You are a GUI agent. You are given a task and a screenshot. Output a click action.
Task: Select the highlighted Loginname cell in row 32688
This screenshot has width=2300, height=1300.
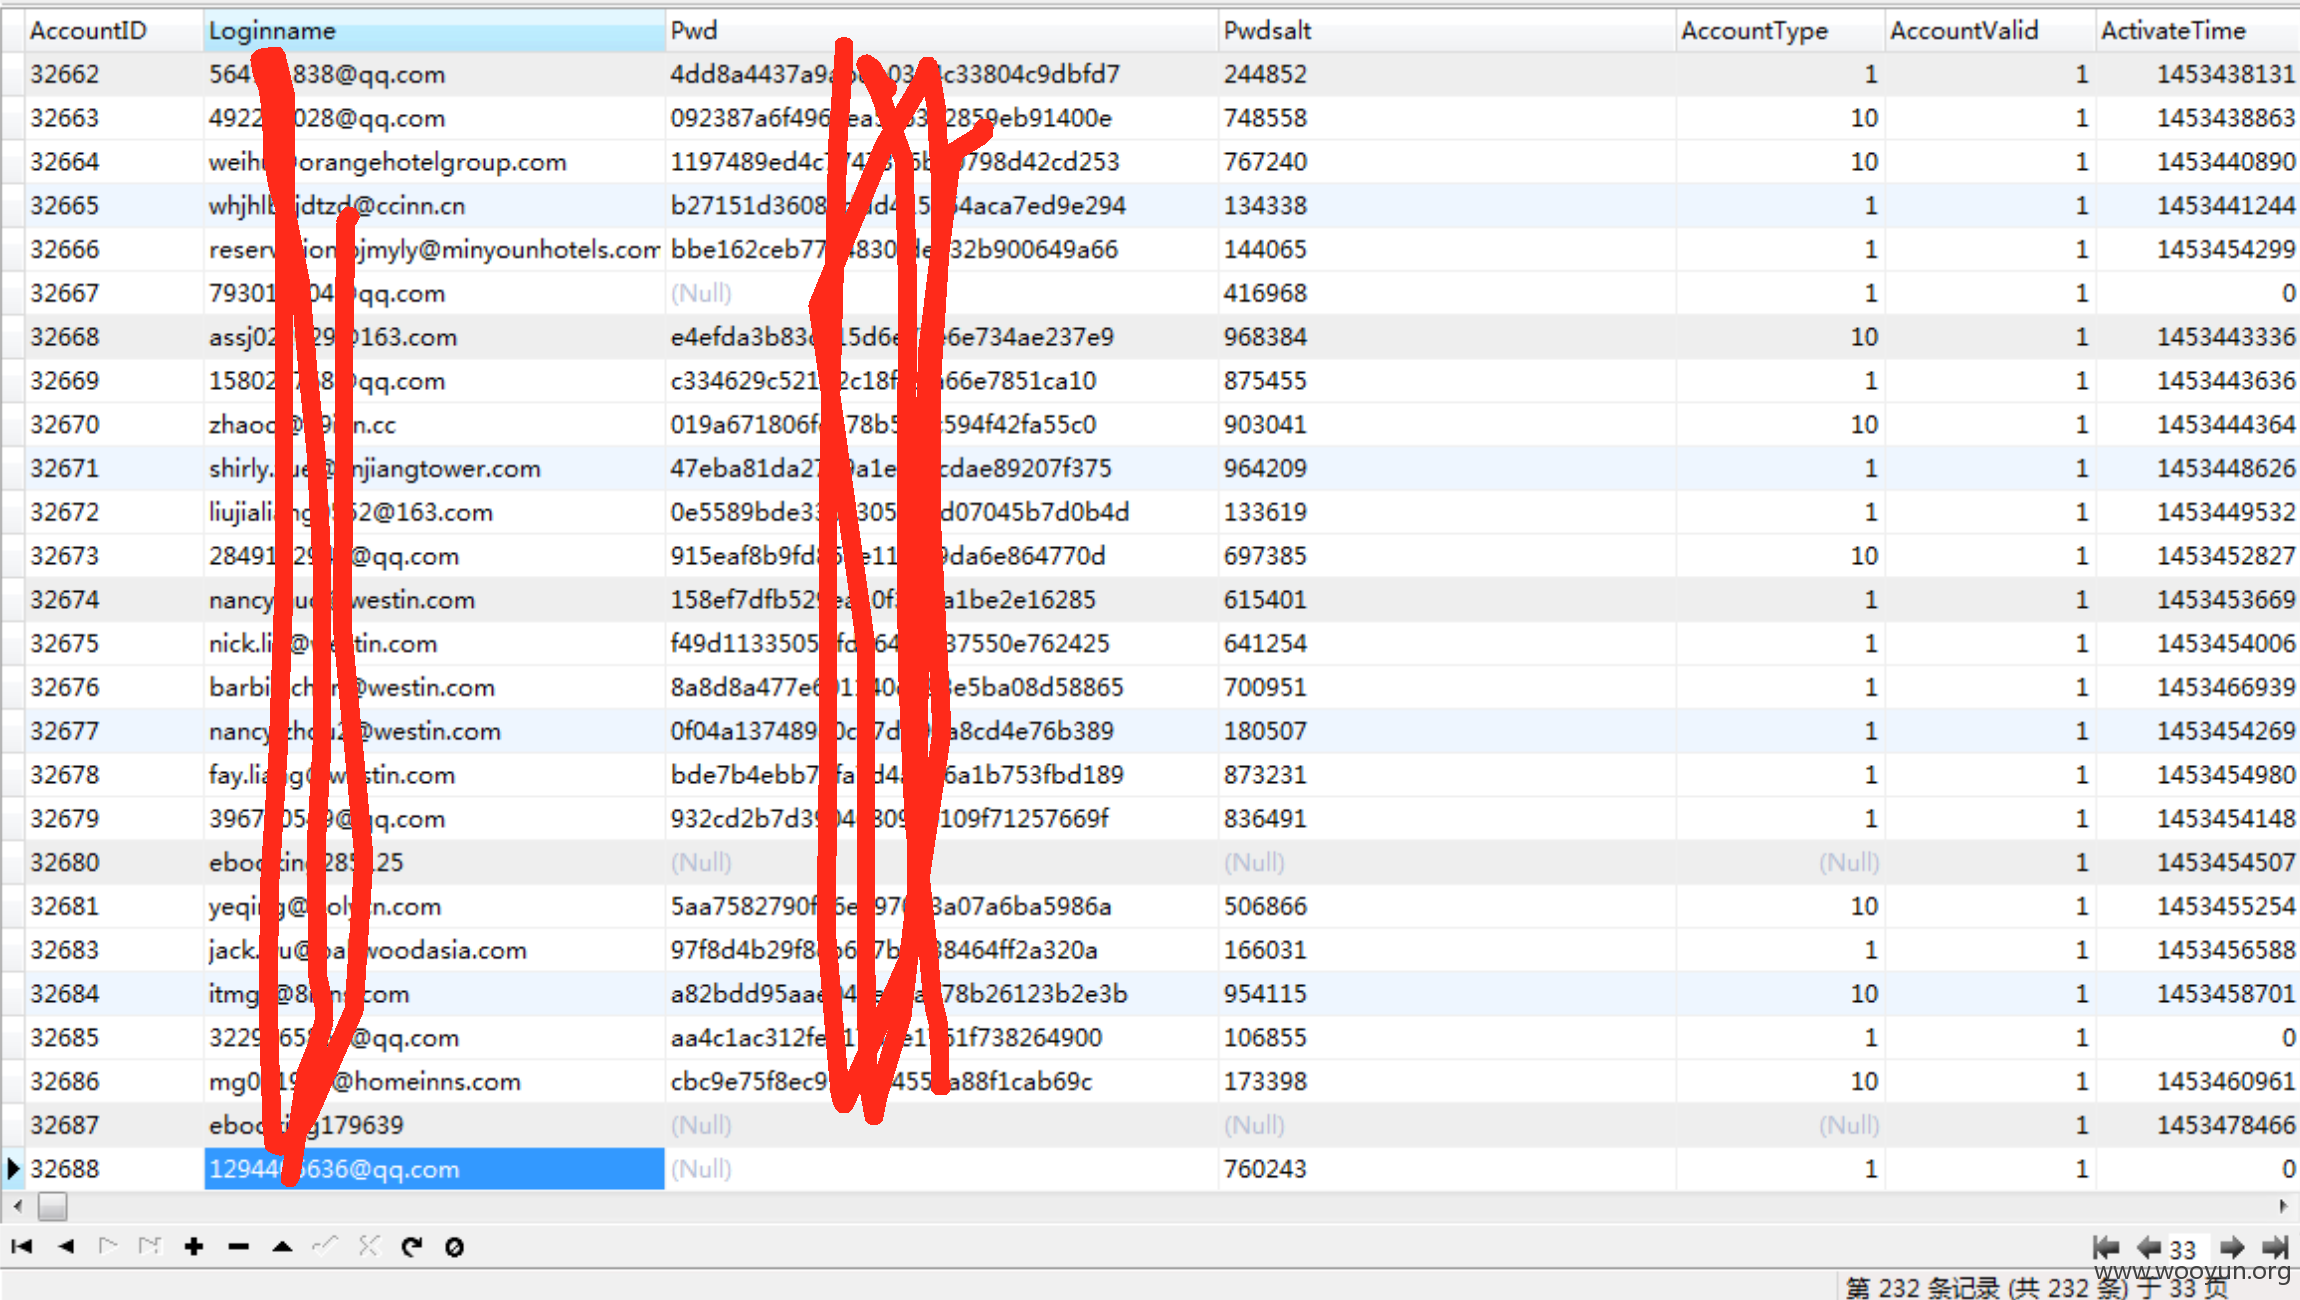pos(434,1169)
